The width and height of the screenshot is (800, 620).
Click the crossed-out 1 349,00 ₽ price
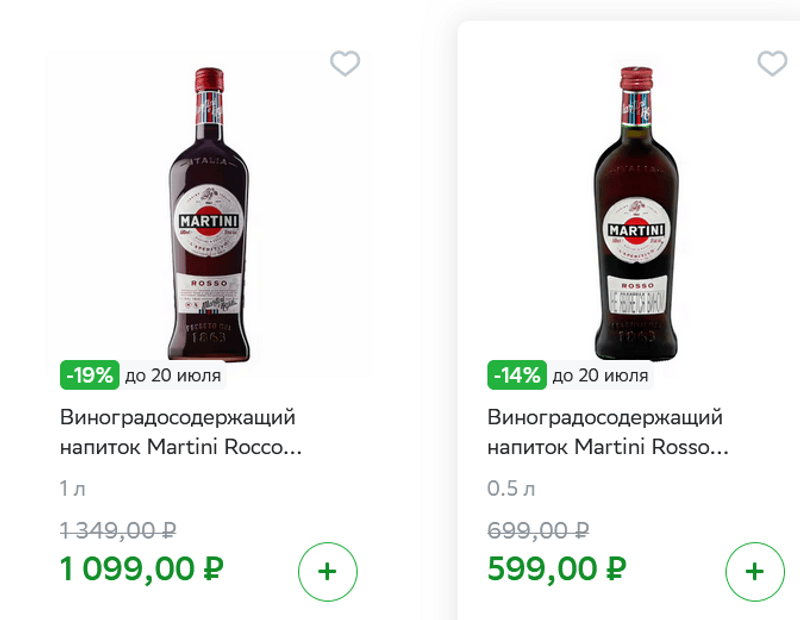(x=118, y=530)
